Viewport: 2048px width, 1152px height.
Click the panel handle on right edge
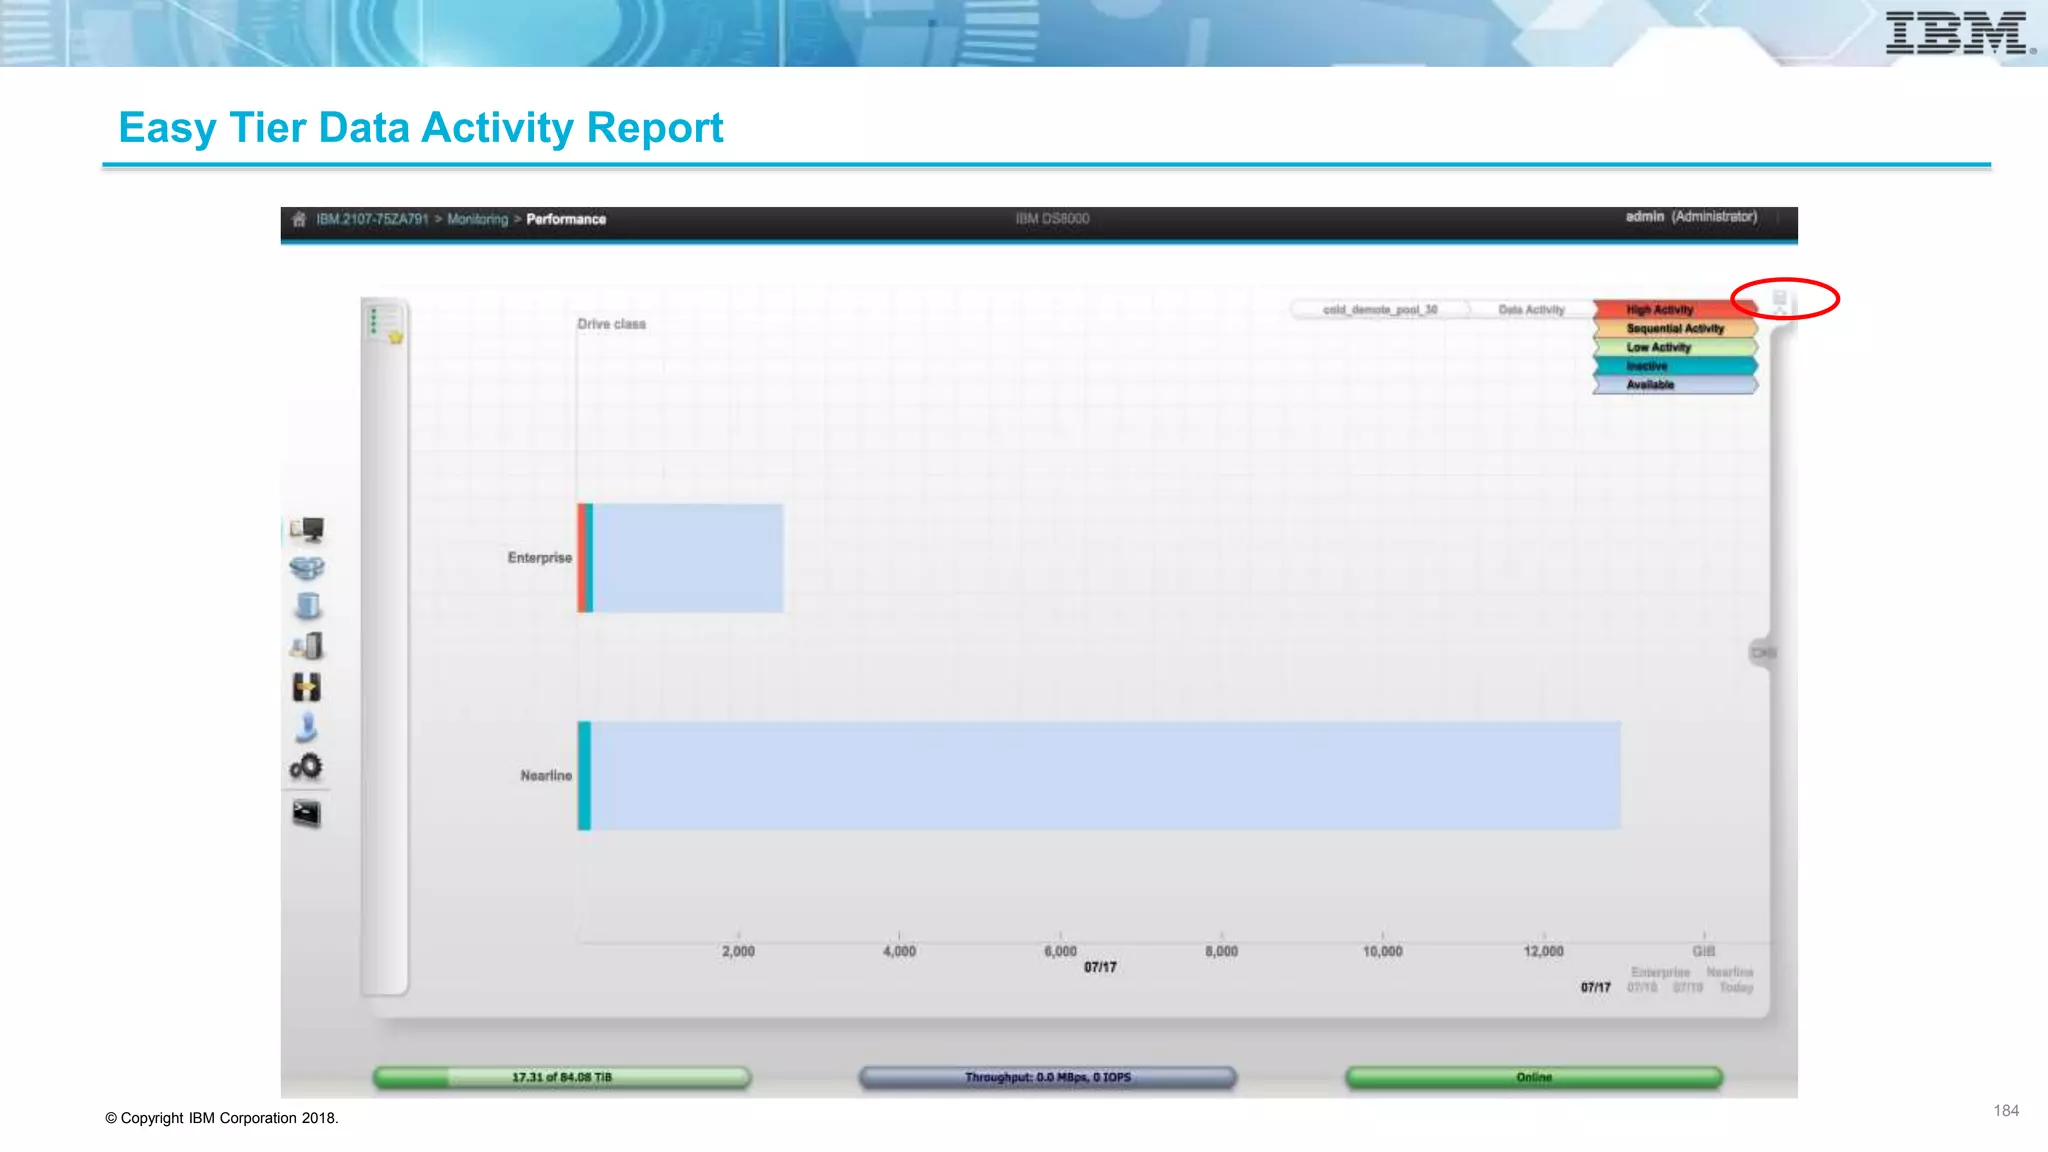coord(1763,652)
